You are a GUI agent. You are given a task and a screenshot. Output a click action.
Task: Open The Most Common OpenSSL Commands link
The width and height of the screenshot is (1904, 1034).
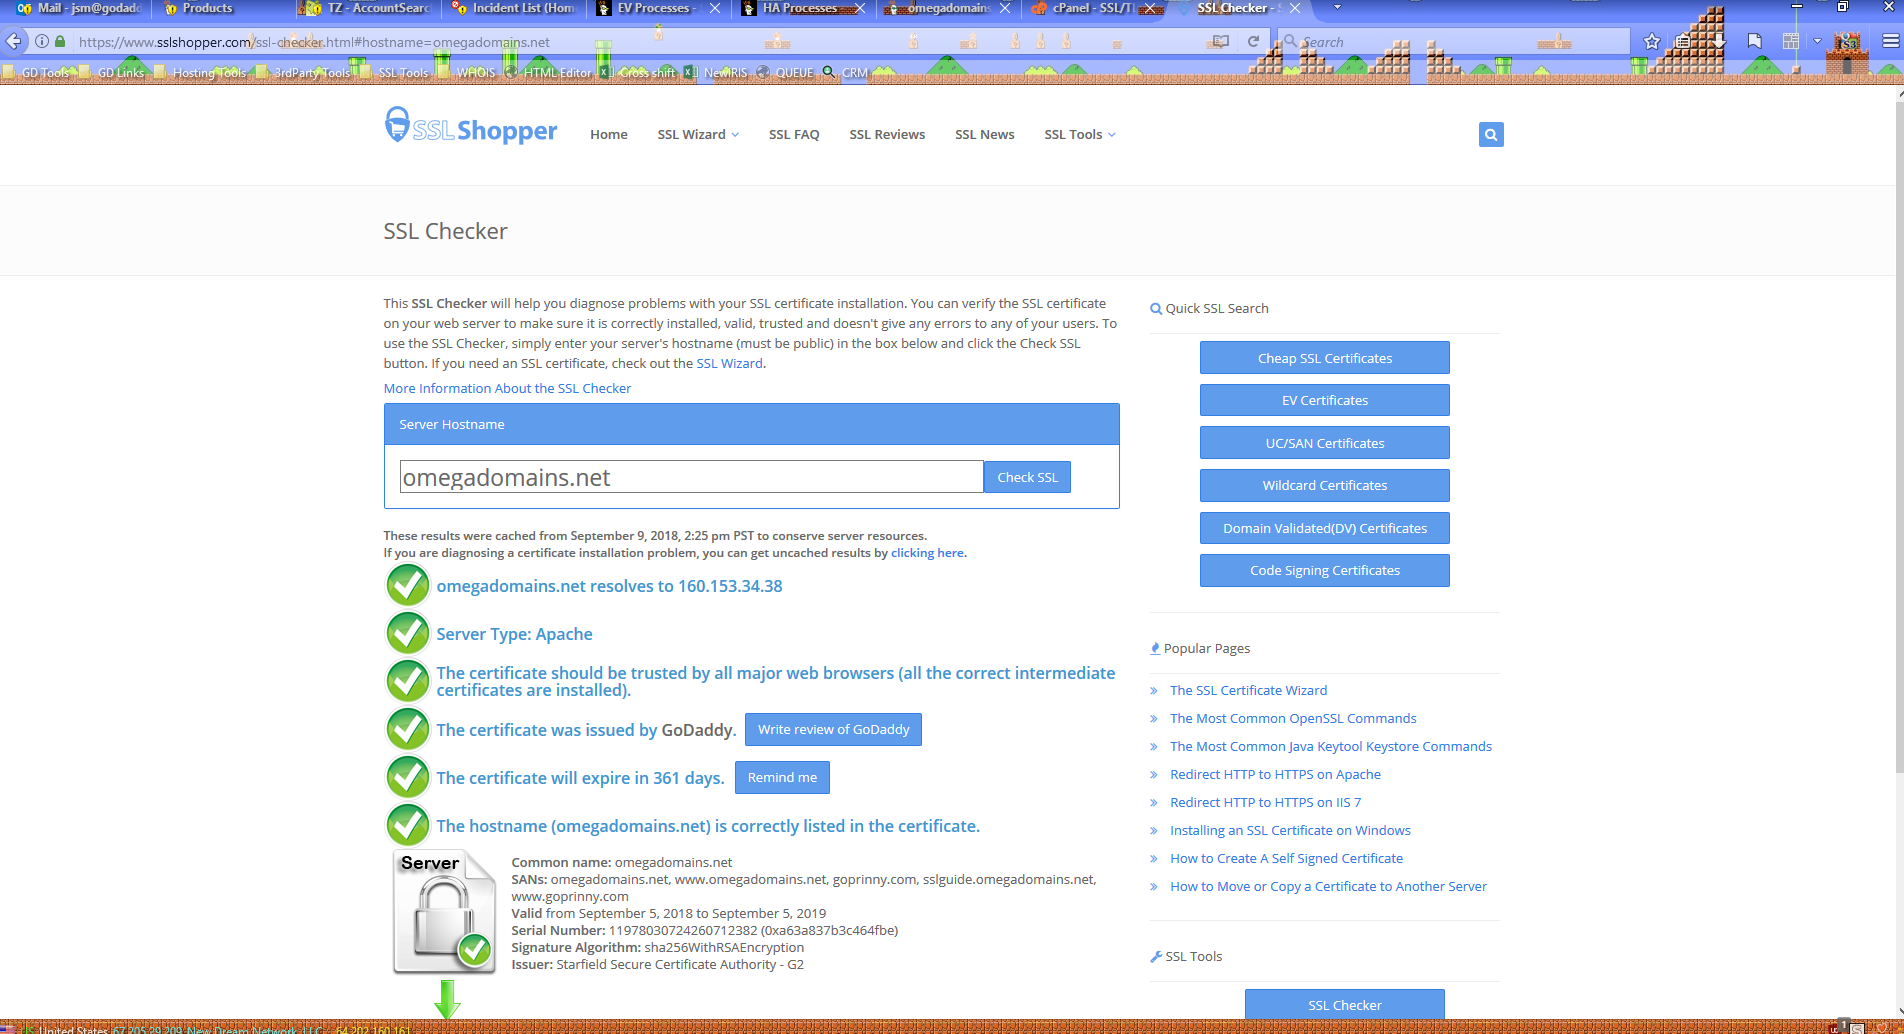coord(1293,718)
